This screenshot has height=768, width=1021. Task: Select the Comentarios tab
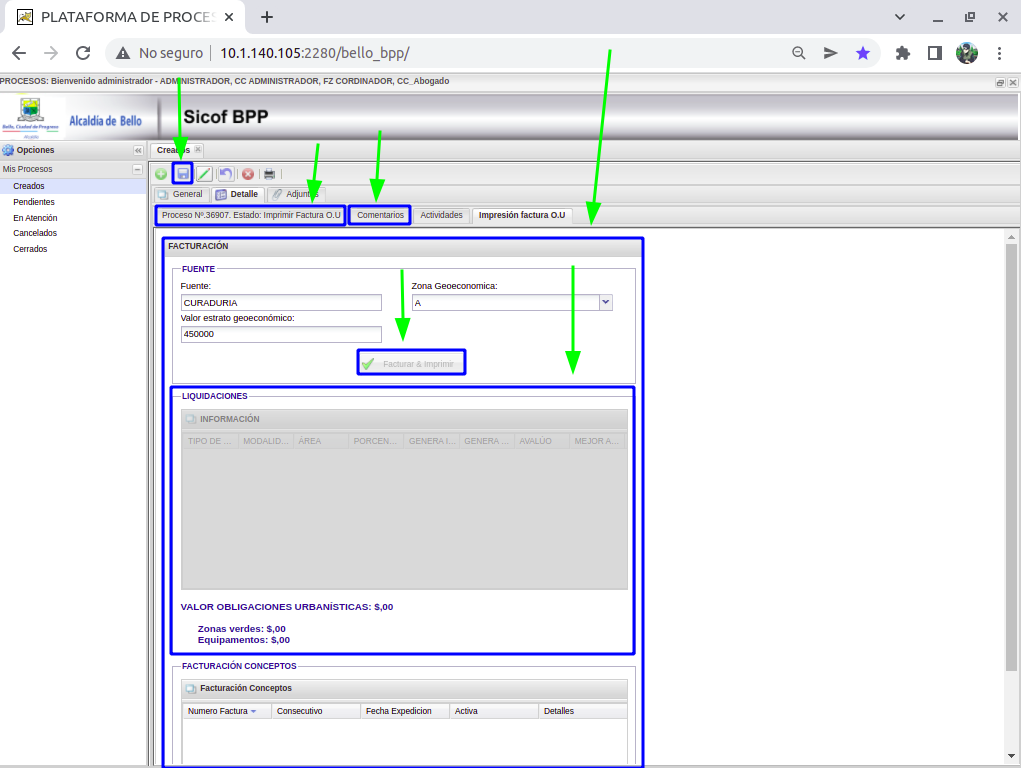tap(380, 215)
